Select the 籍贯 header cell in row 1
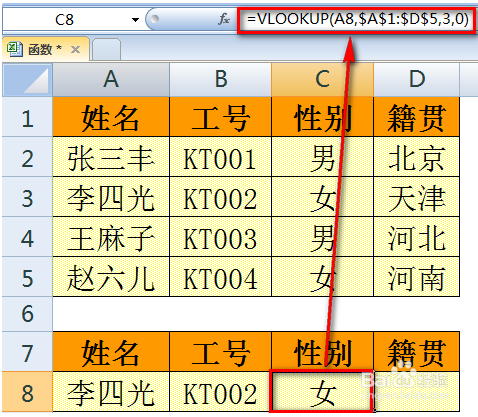Screen dimensions: 478x417 point(417,117)
